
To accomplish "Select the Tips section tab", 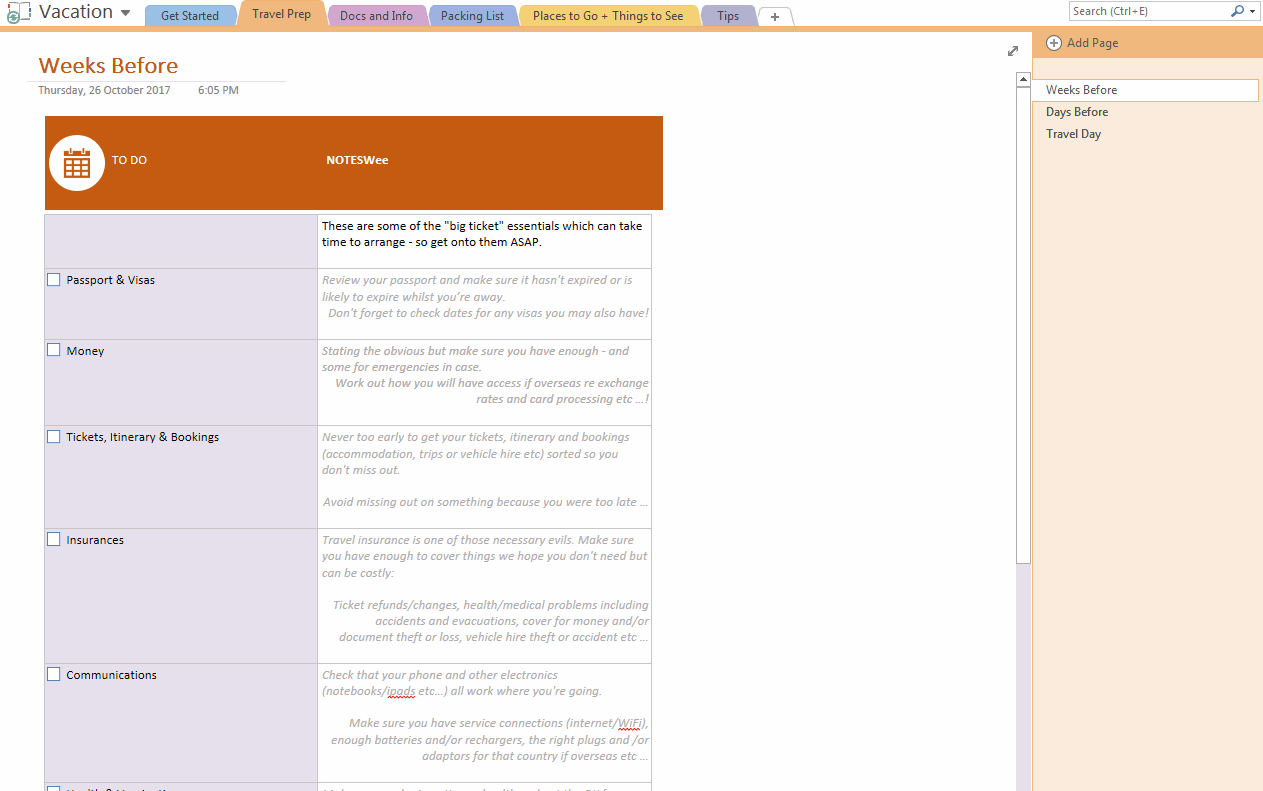I will (x=727, y=14).
